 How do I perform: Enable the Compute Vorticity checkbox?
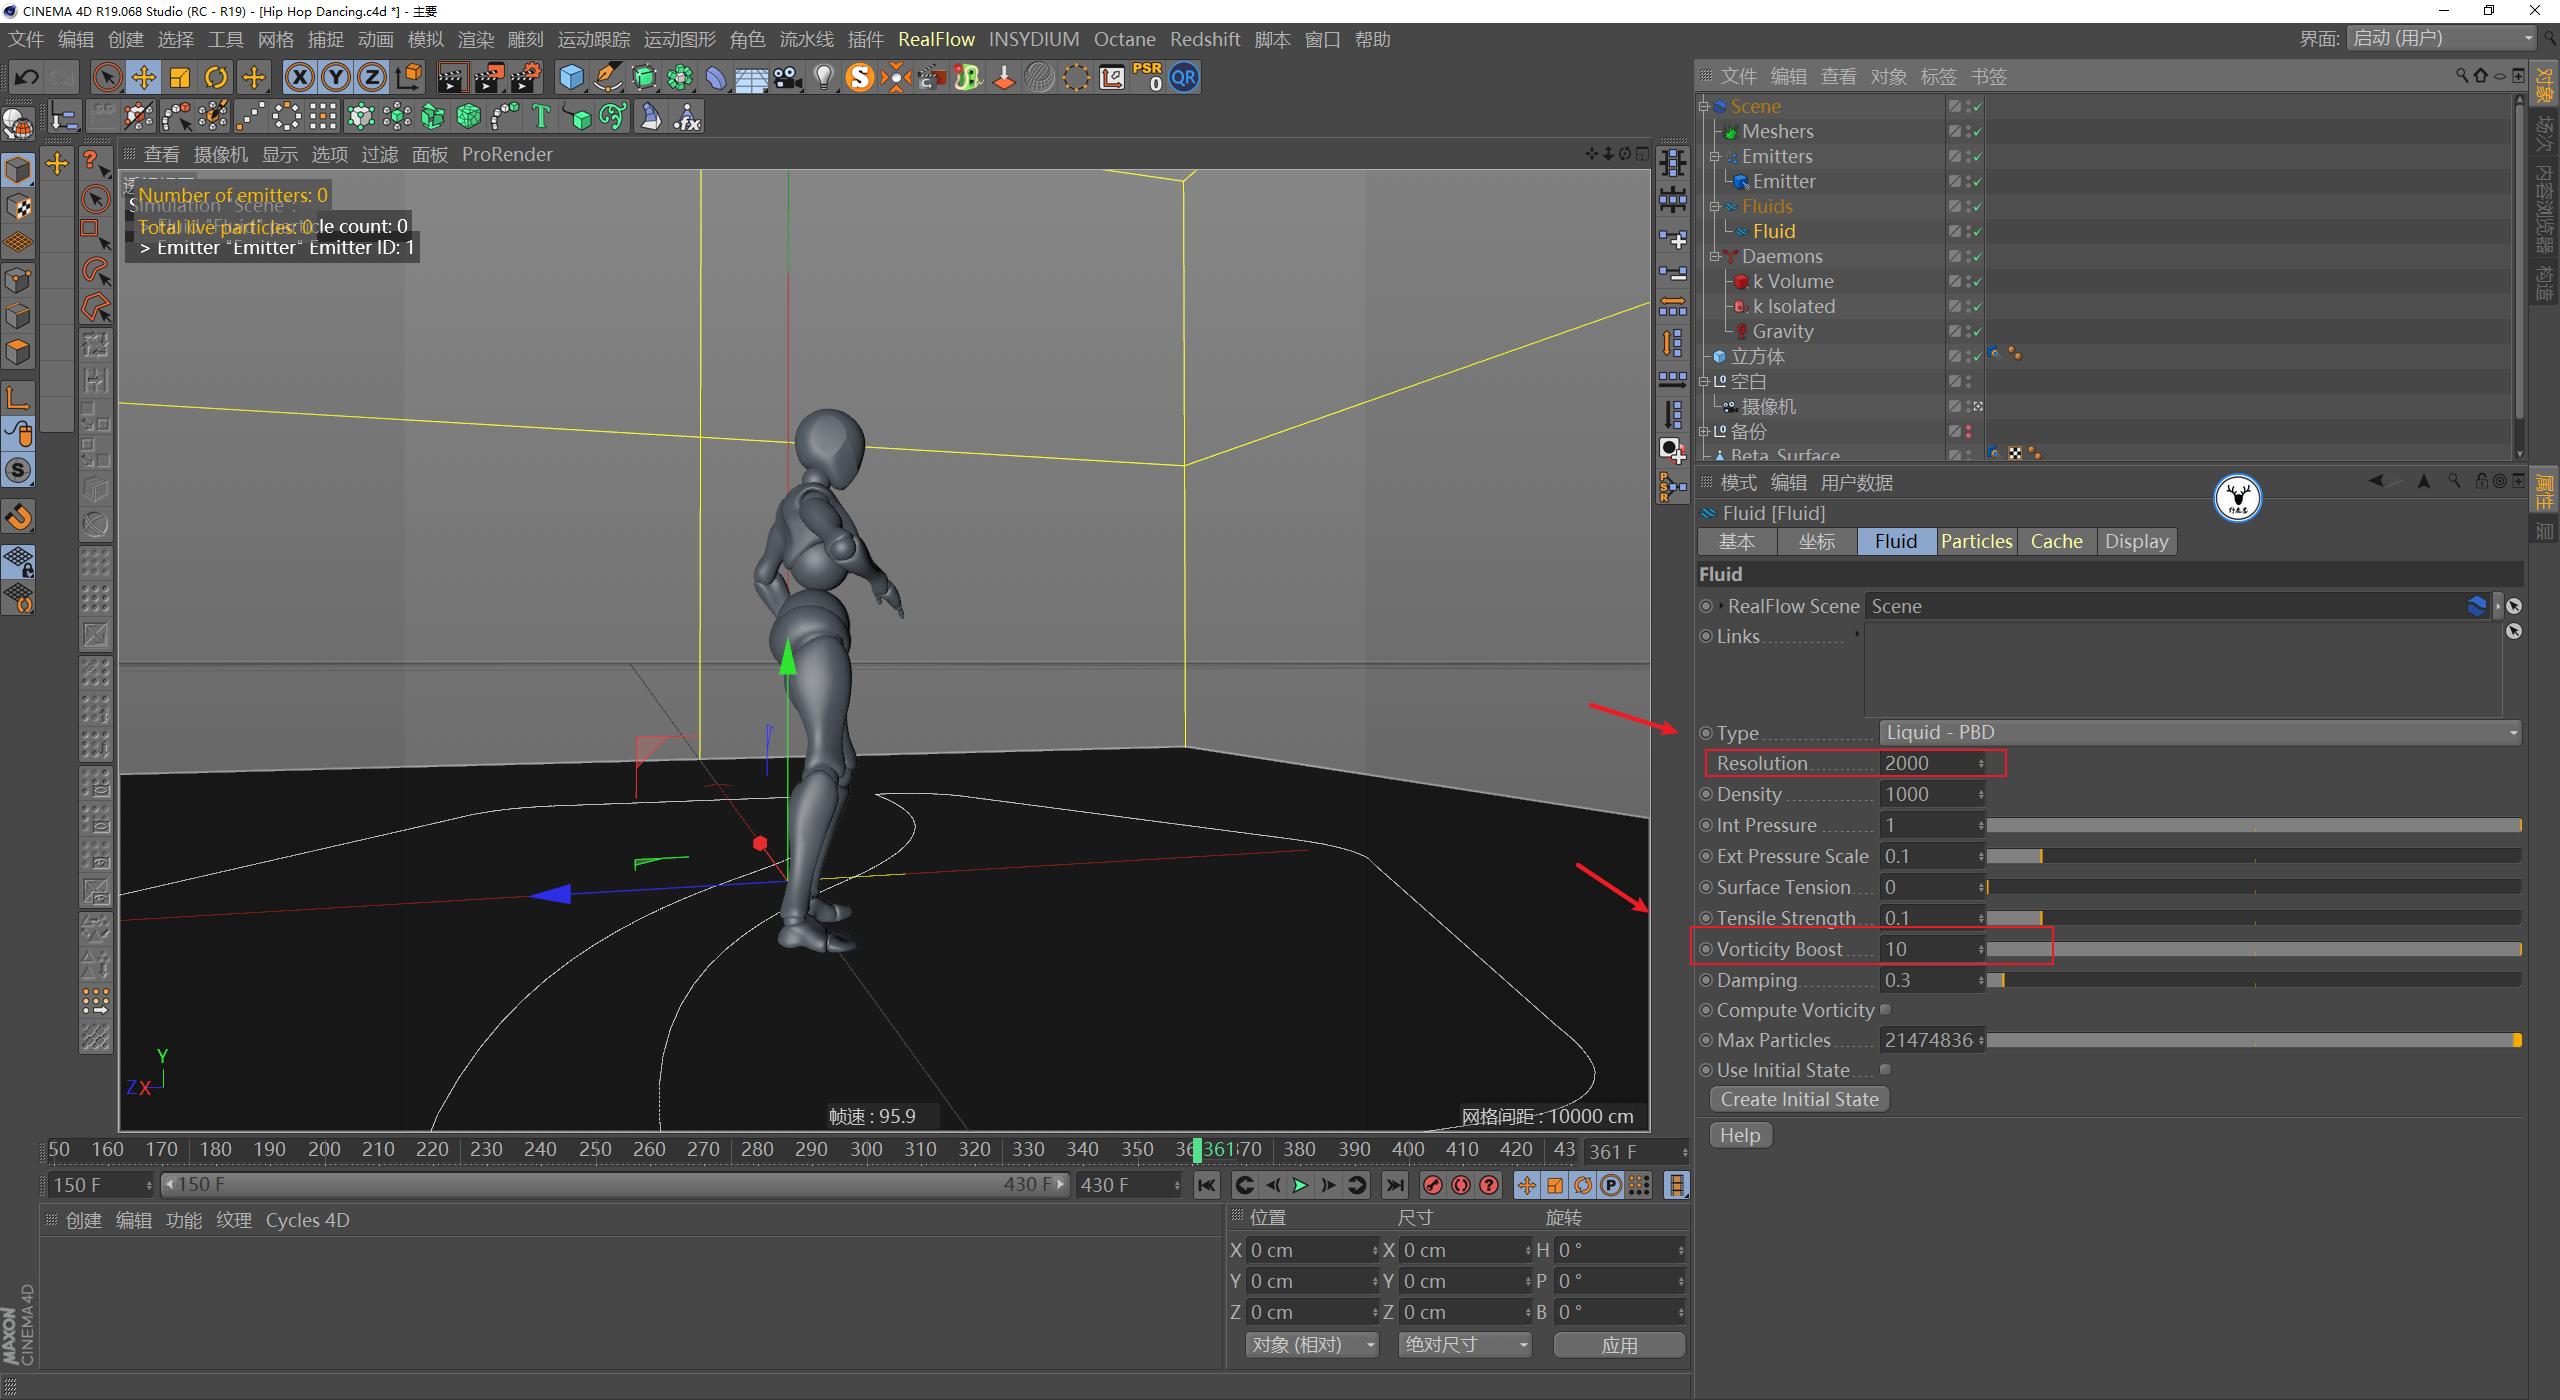[x=1887, y=1009]
